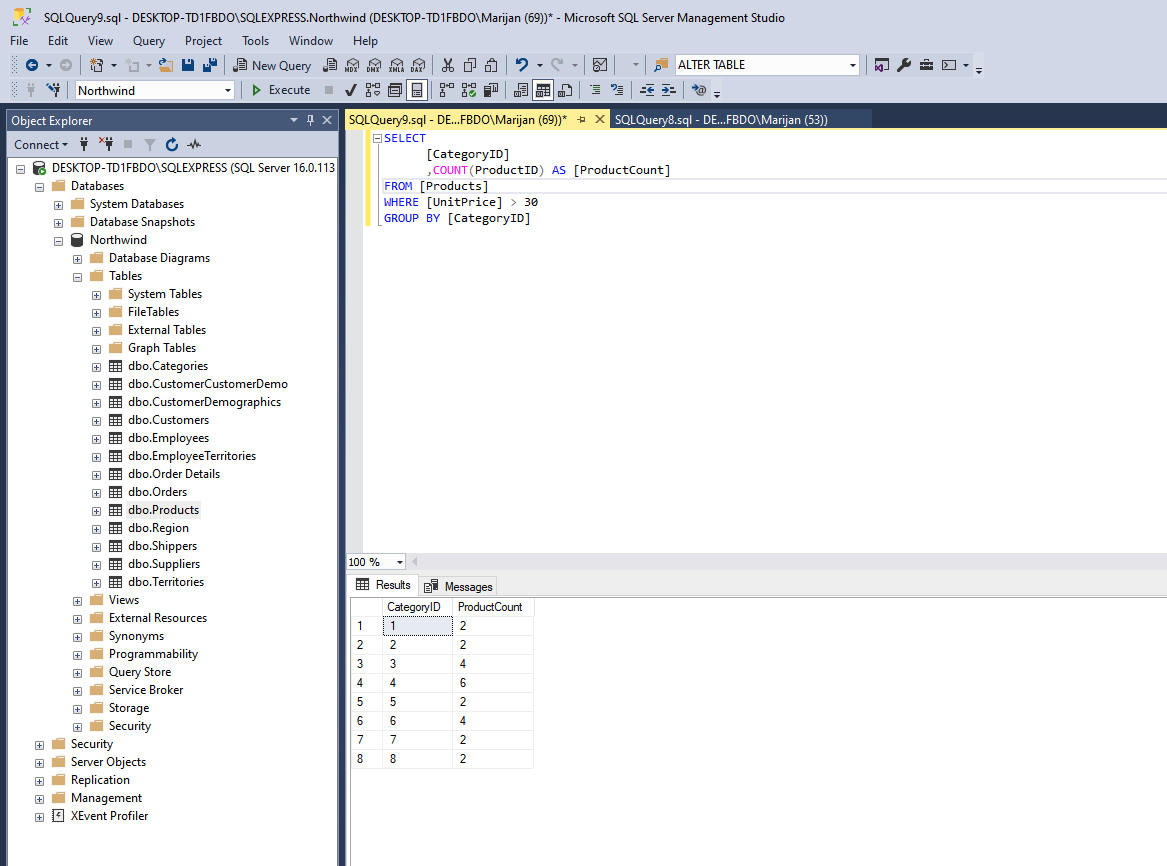Open the Connect dropdown in Object Explorer
Image resolution: width=1167 pixels, height=866 pixels.
(x=41, y=144)
